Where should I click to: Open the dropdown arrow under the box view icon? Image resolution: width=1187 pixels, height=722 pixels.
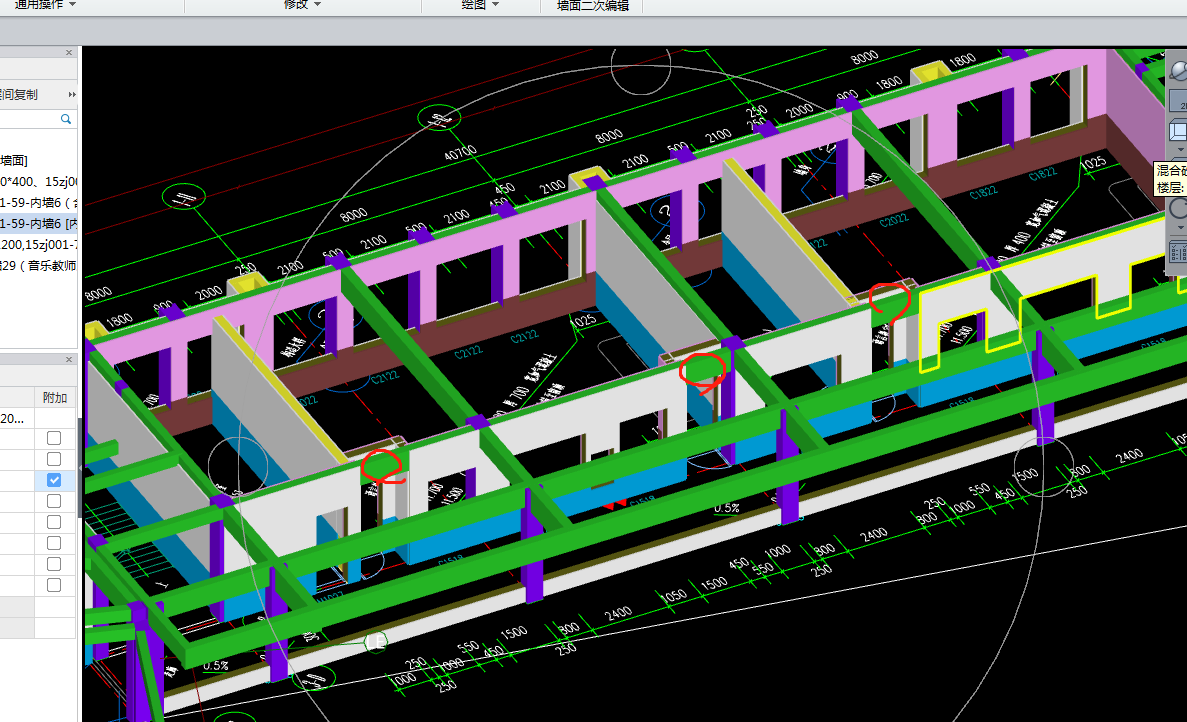pyautogui.click(x=1179, y=150)
